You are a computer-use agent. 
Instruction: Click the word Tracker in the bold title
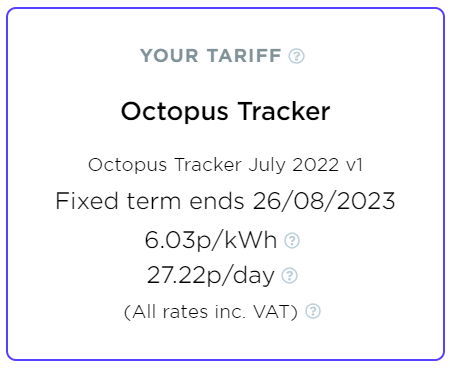(284, 111)
